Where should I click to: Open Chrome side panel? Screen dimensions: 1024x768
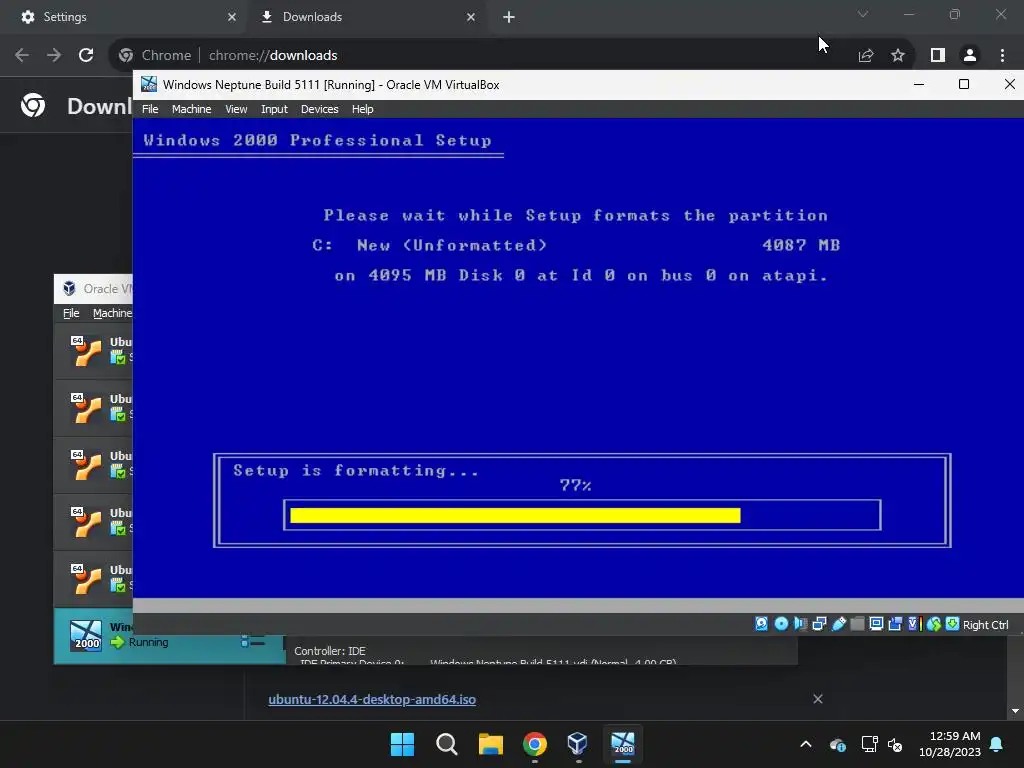tap(938, 56)
